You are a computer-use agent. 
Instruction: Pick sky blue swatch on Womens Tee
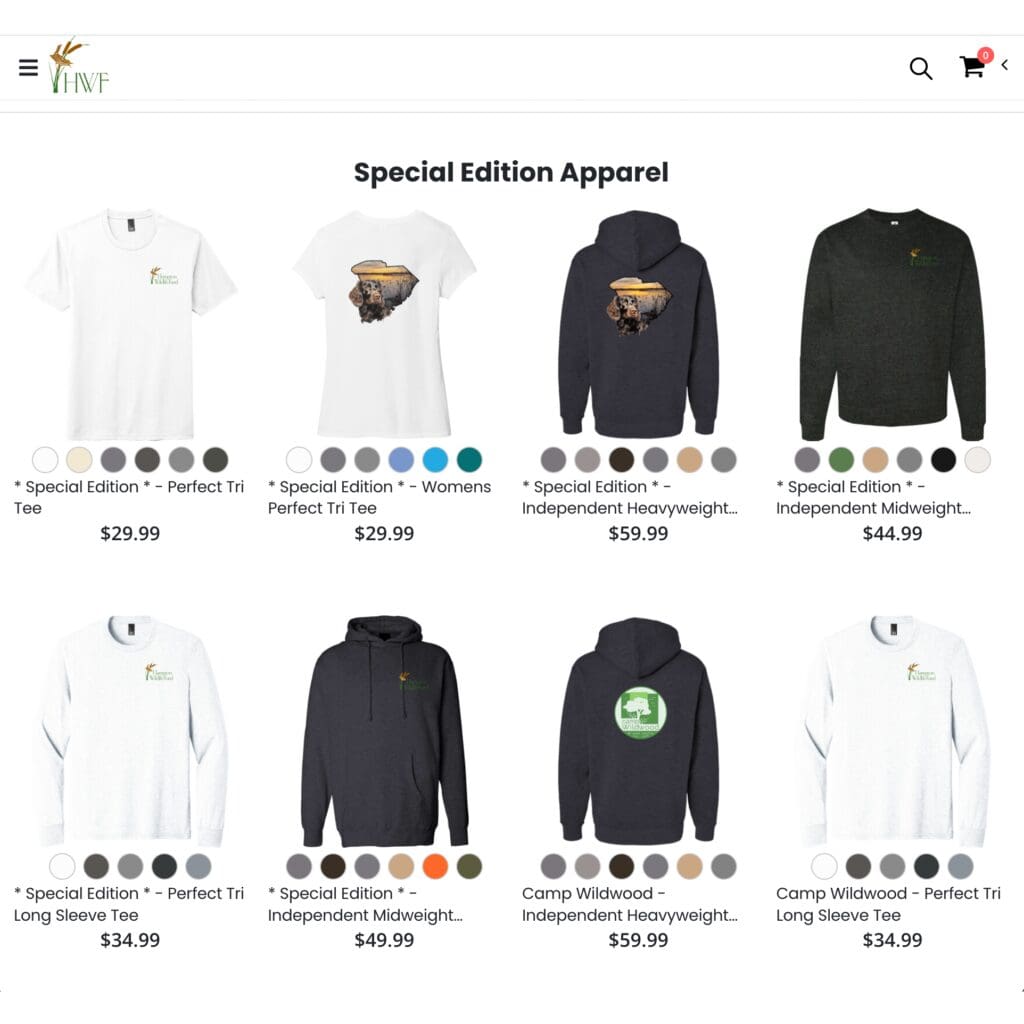(435, 460)
